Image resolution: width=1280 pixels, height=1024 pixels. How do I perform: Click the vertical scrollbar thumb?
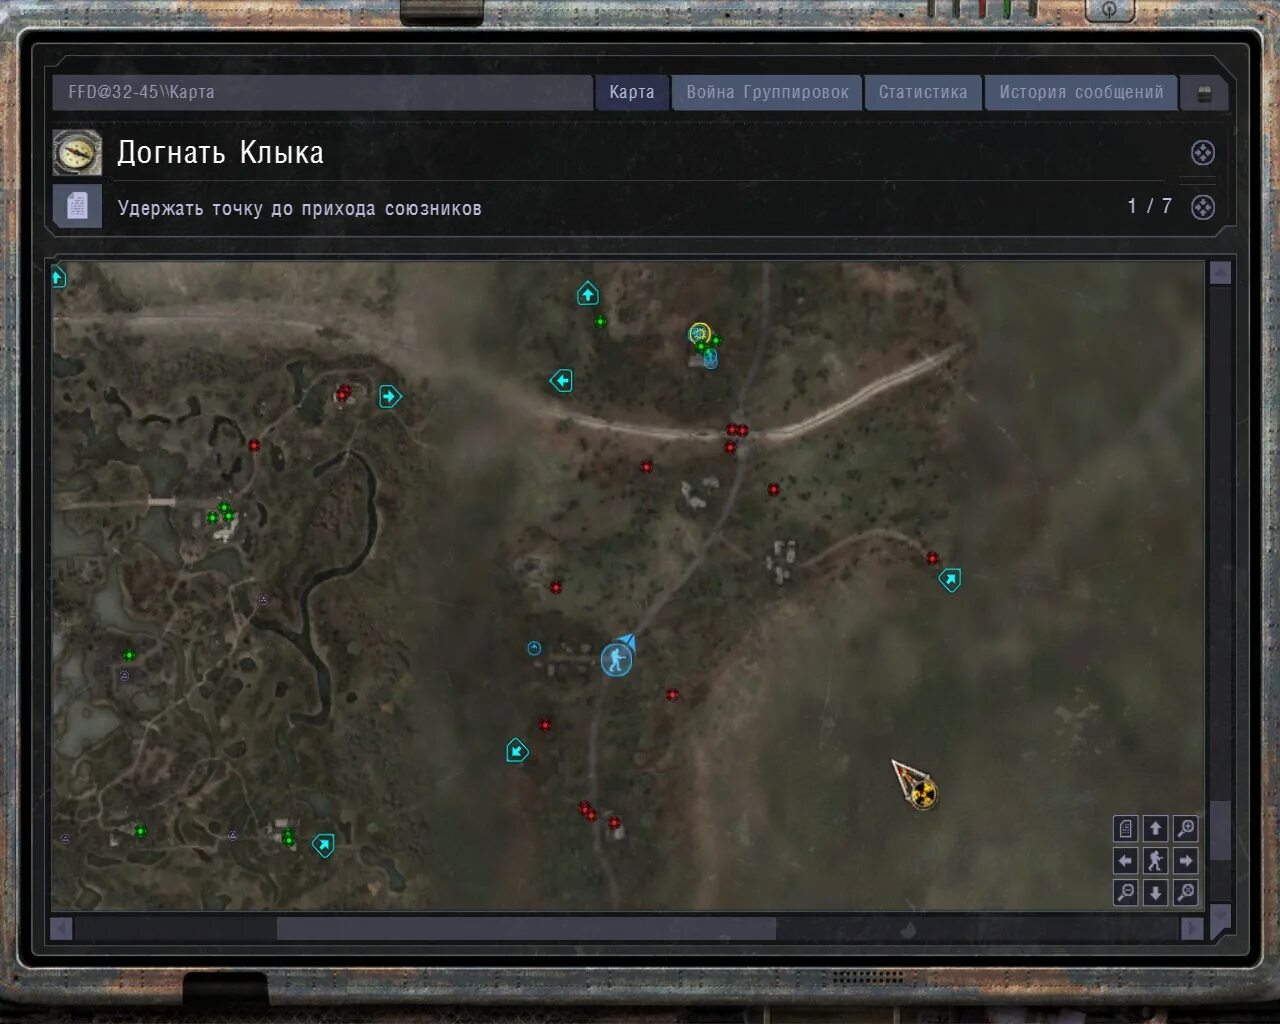tap(1220, 830)
